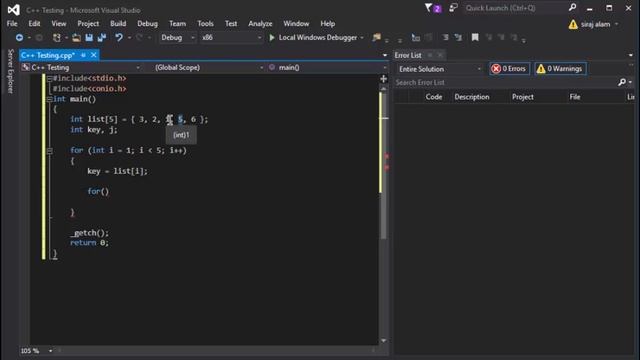Open the main() member dropdown
The height and width of the screenshot is (360, 640).
pyautogui.click(x=327, y=67)
